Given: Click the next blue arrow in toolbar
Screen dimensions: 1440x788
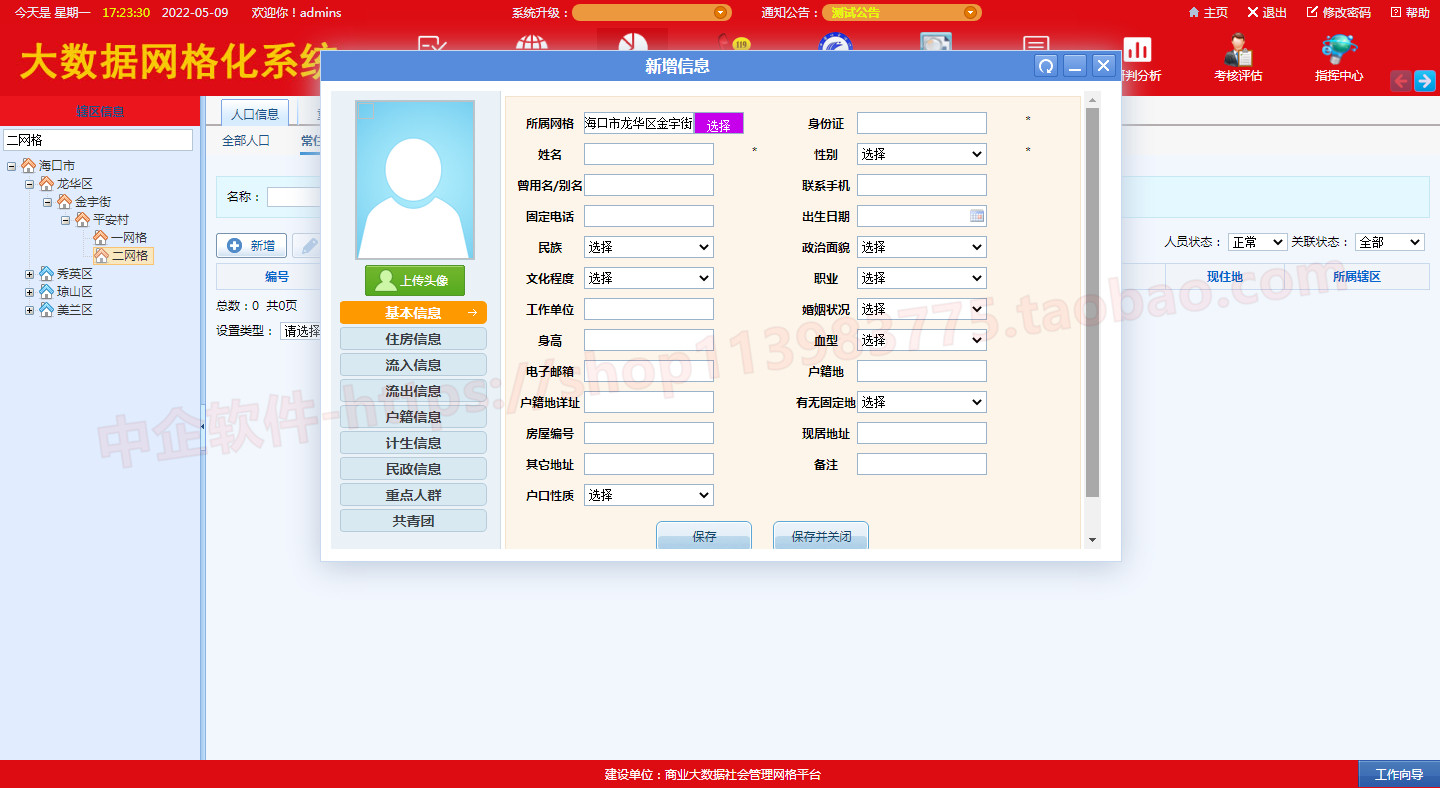Looking at the screenshot, I should point(1425,81).
